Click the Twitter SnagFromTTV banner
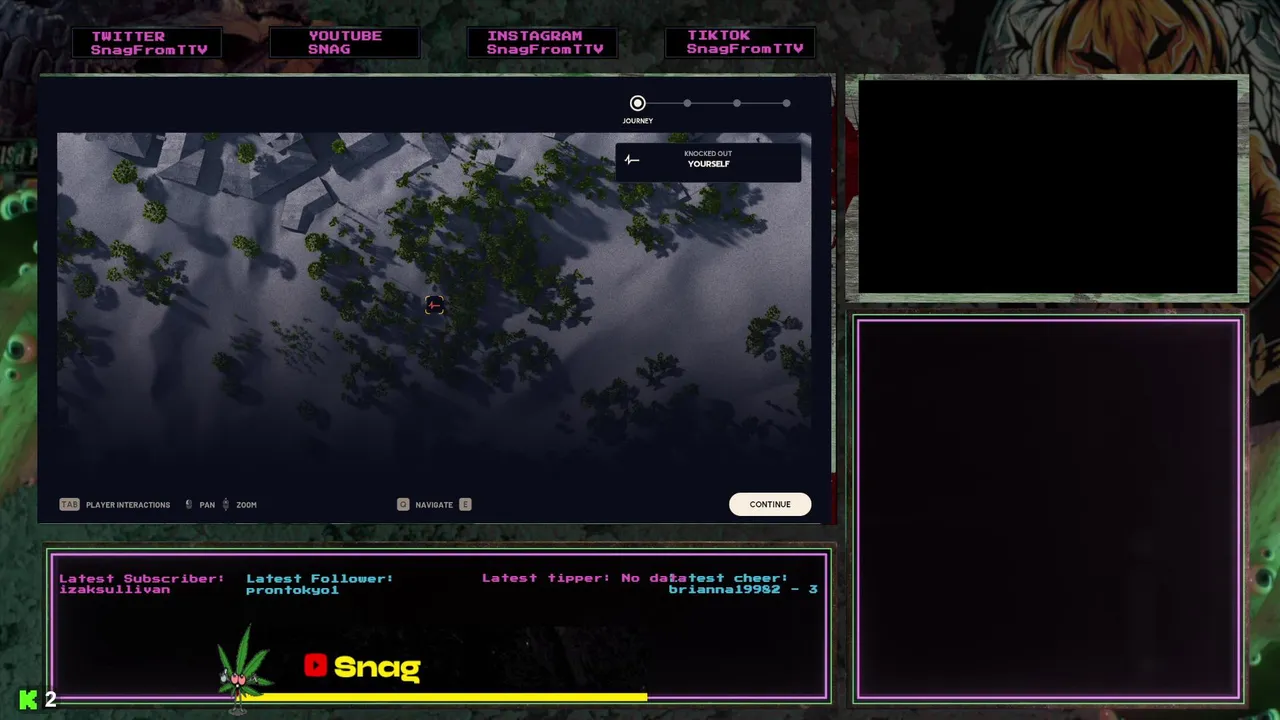Viewport: 1280px width, 720px height. coord(148,43)
